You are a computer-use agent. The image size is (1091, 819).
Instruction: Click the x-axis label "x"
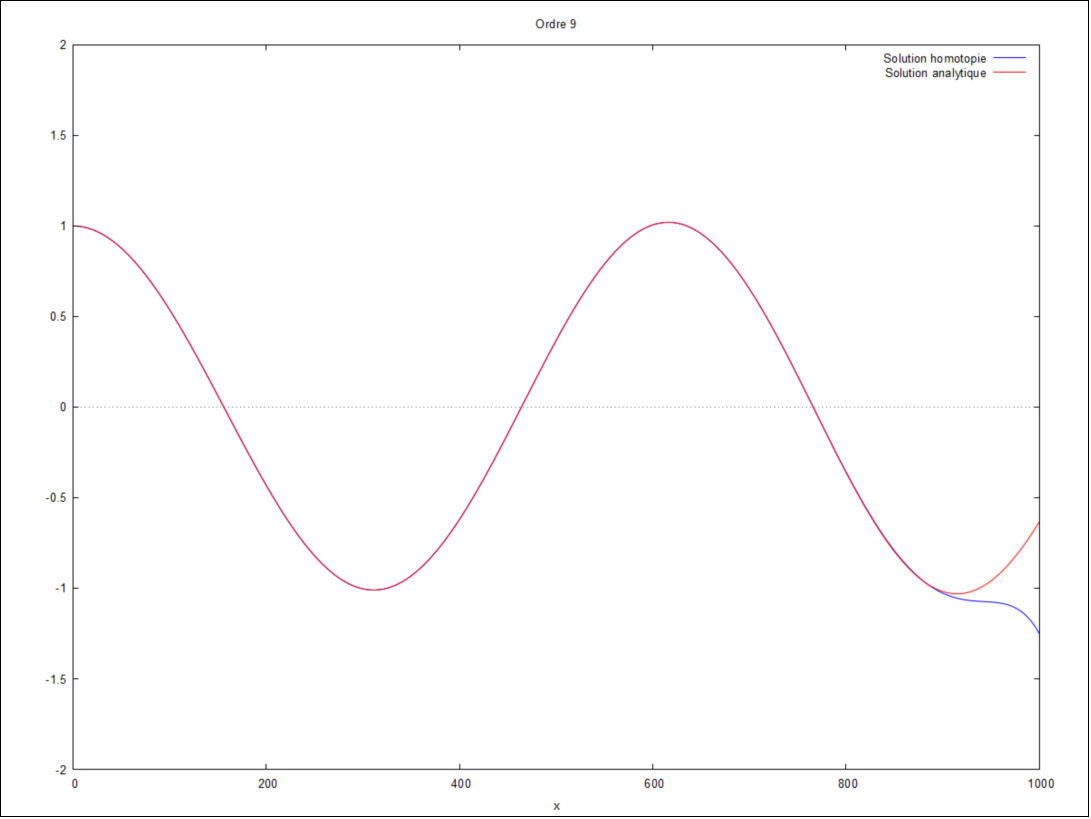coord(557,806)
